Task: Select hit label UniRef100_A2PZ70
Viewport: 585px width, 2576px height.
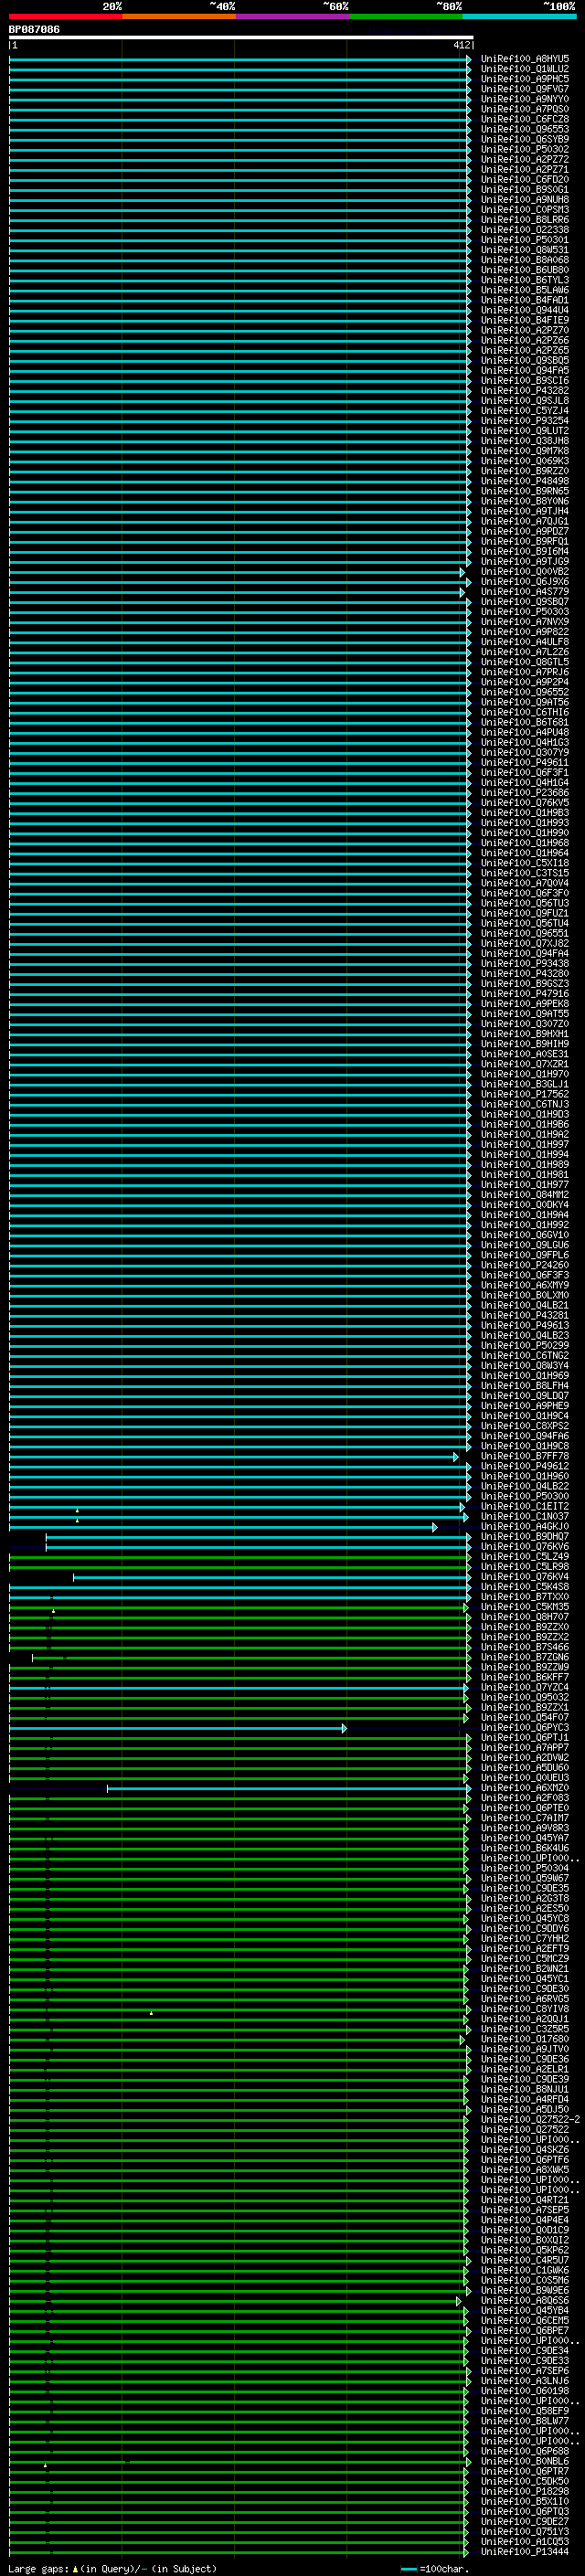Action: 525,330
